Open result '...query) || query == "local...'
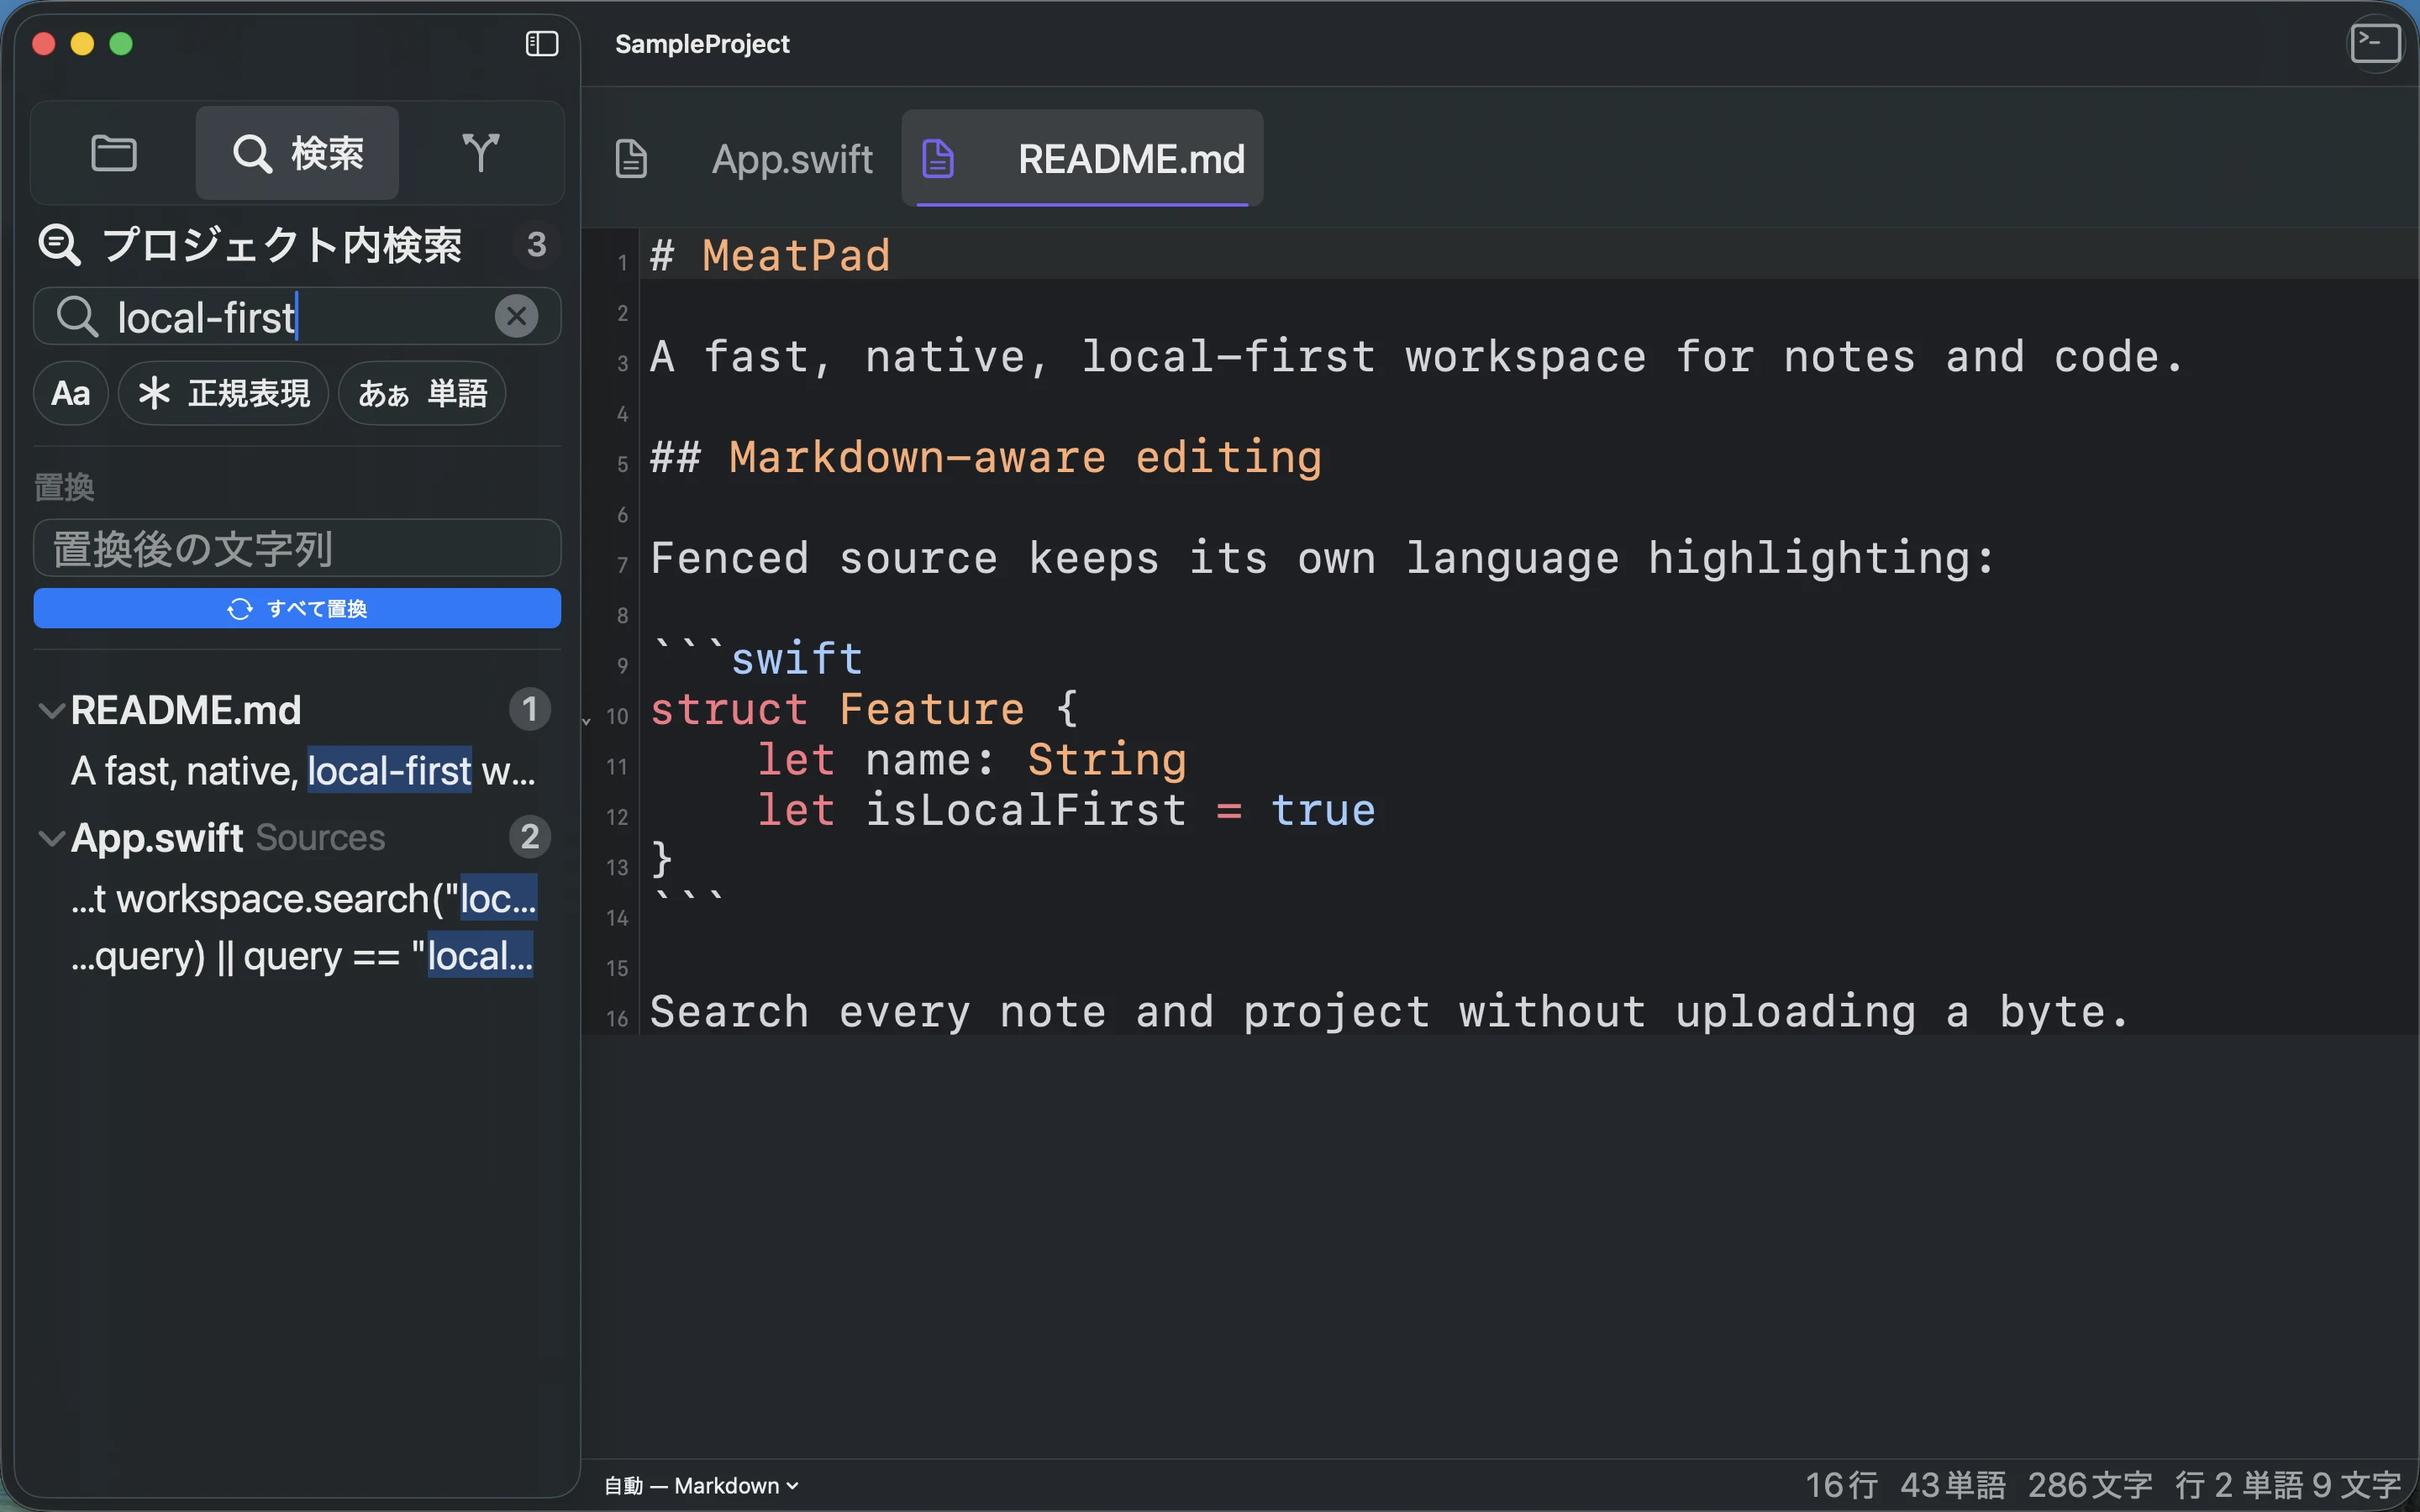 coord(303,956)
